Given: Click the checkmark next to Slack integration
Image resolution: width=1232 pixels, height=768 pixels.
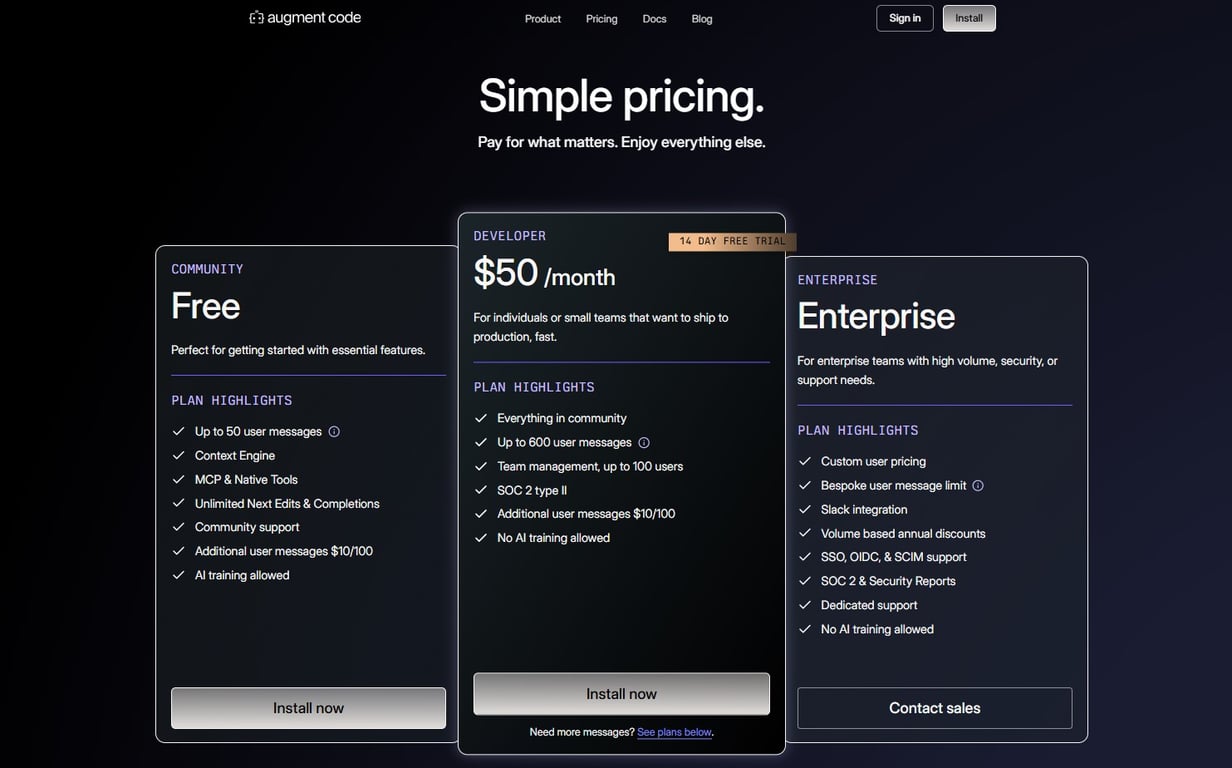Looking at the screenshot, I should [805, 510].
